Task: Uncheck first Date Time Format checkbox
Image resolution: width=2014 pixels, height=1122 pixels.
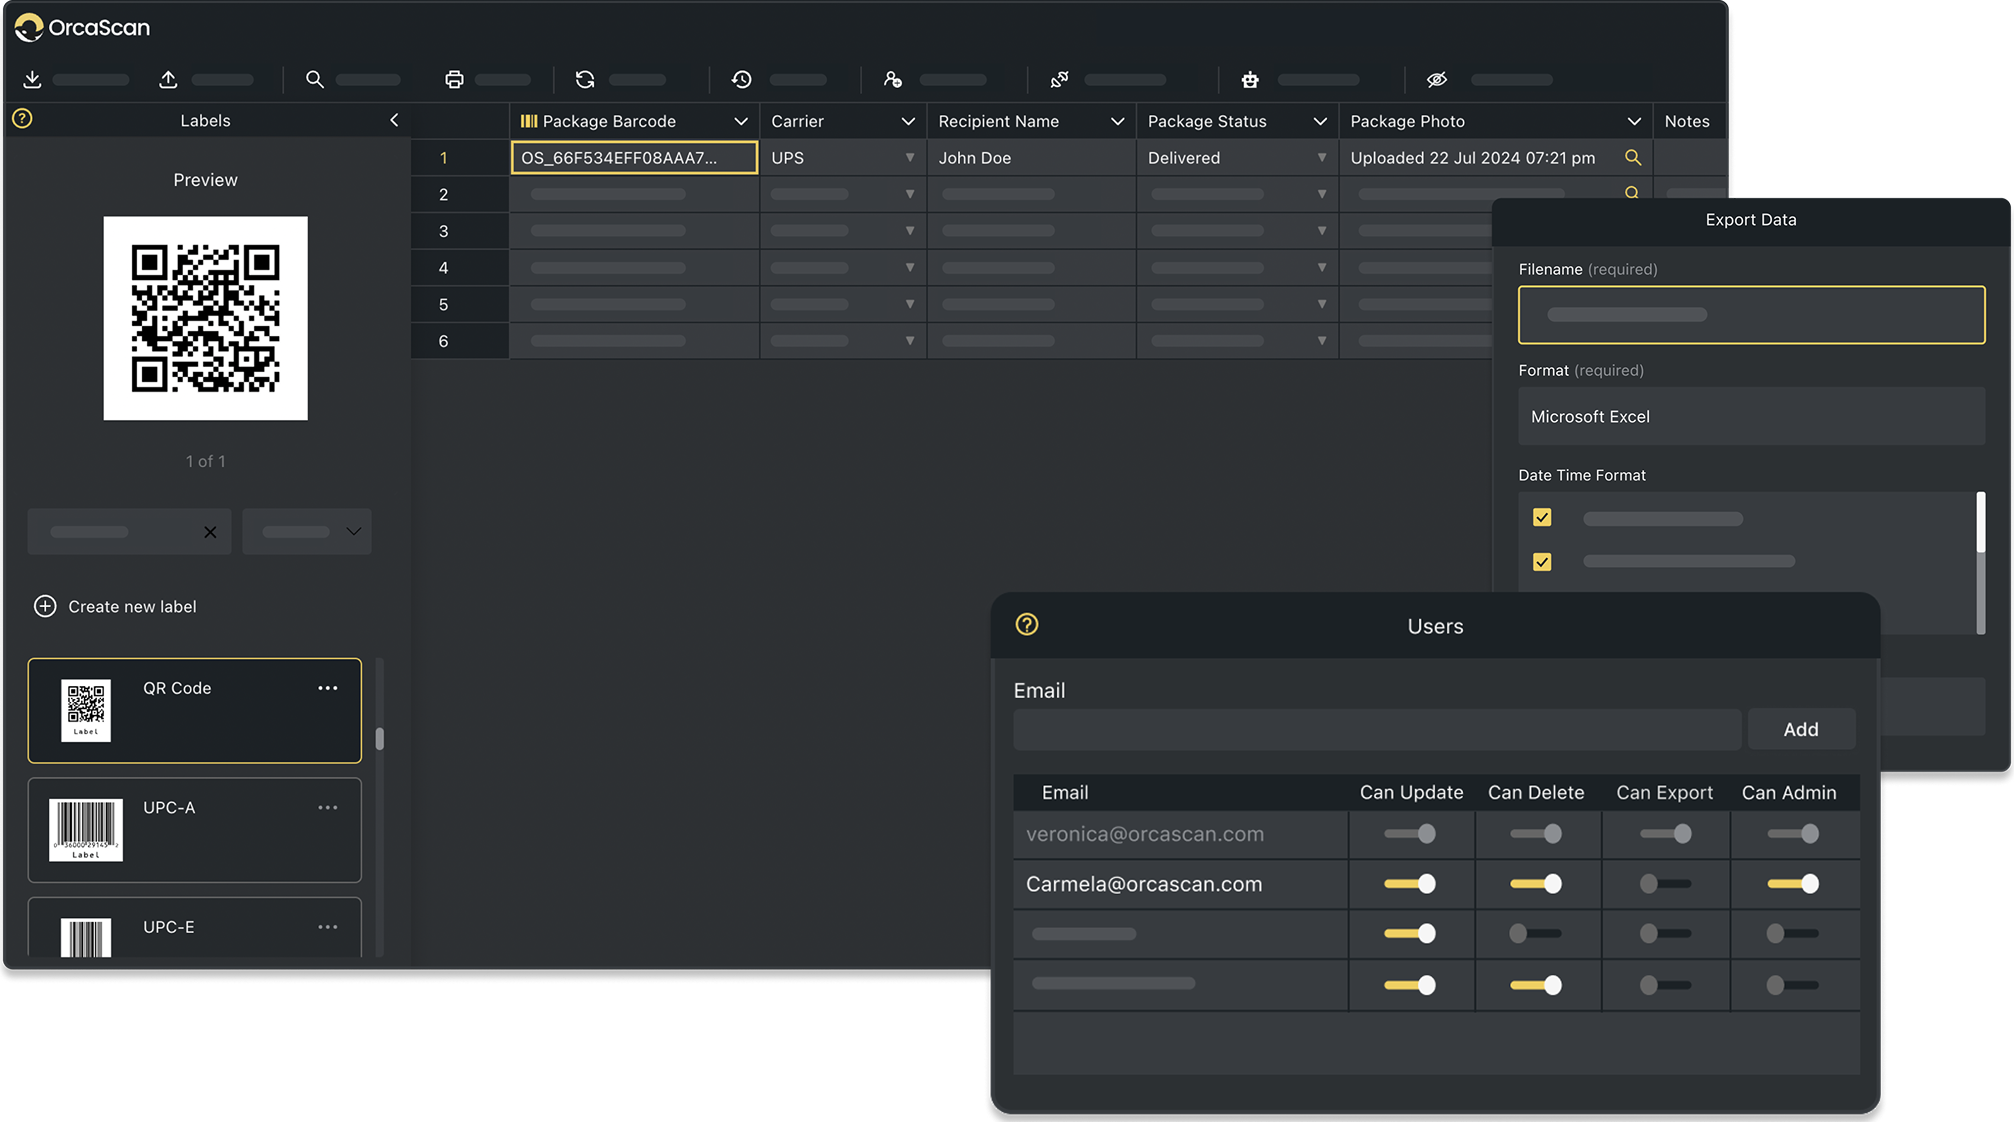Action: (1542, 518)
